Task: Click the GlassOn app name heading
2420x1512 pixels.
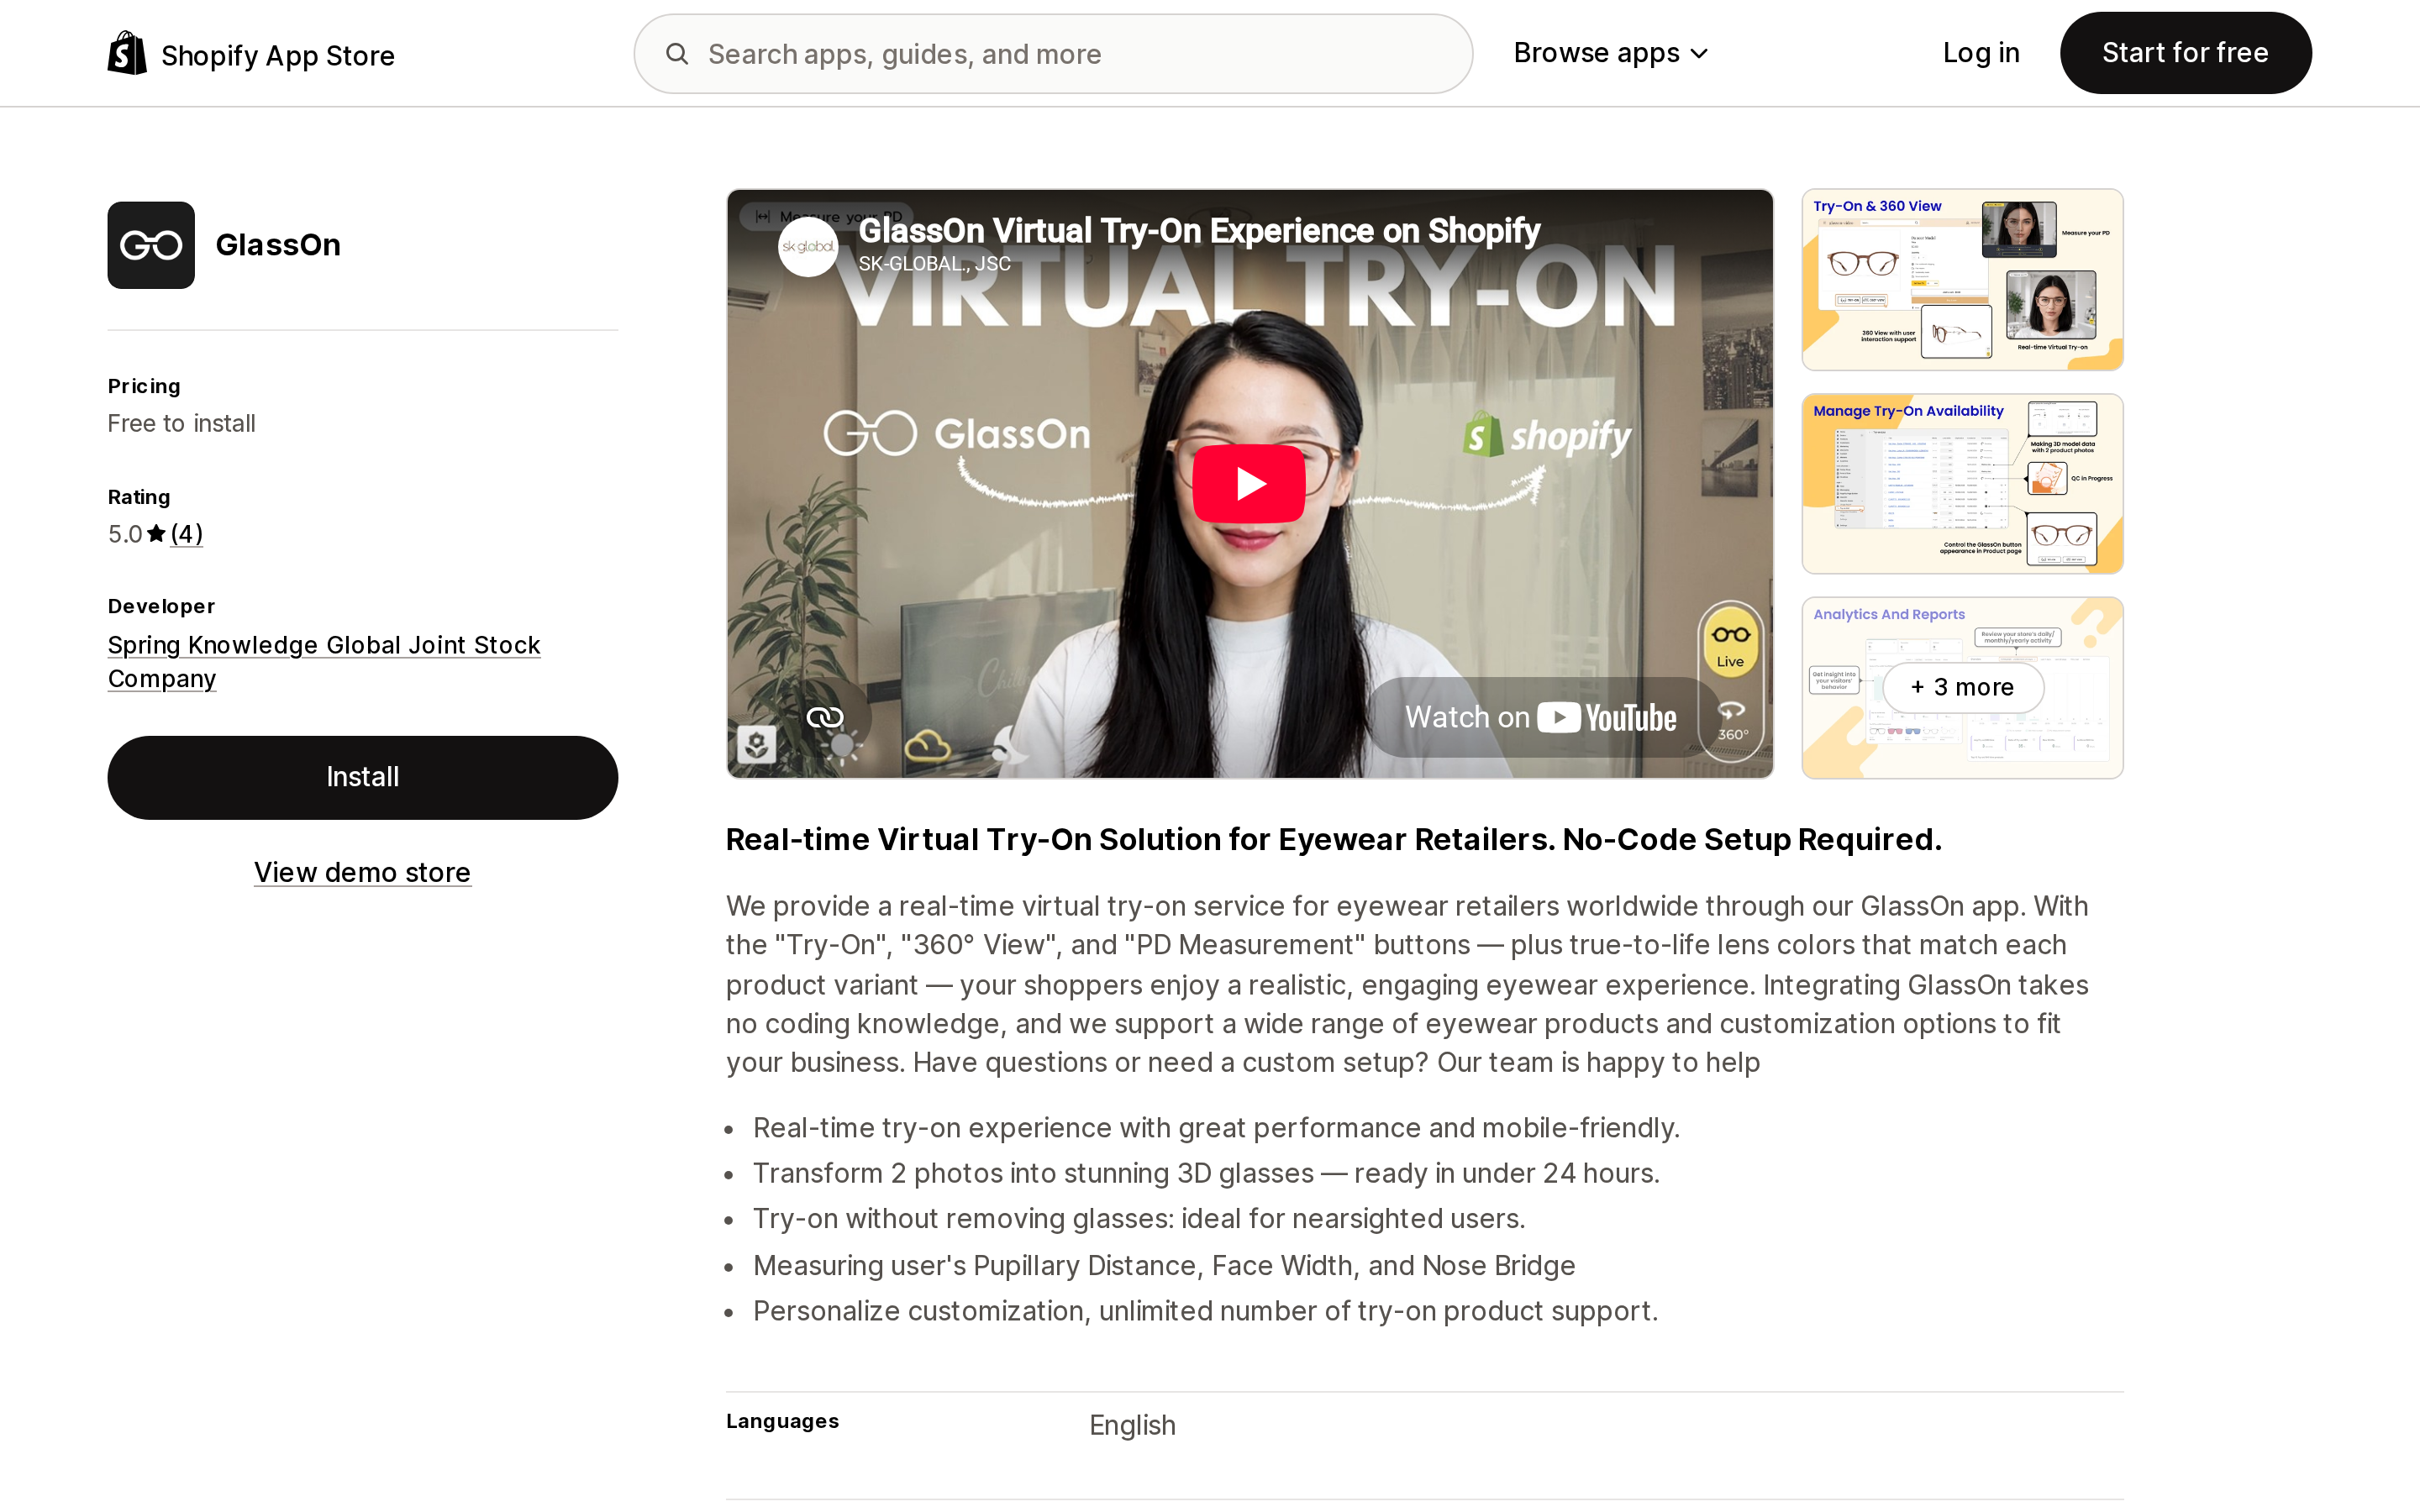Action: click(x=278, y=245)
